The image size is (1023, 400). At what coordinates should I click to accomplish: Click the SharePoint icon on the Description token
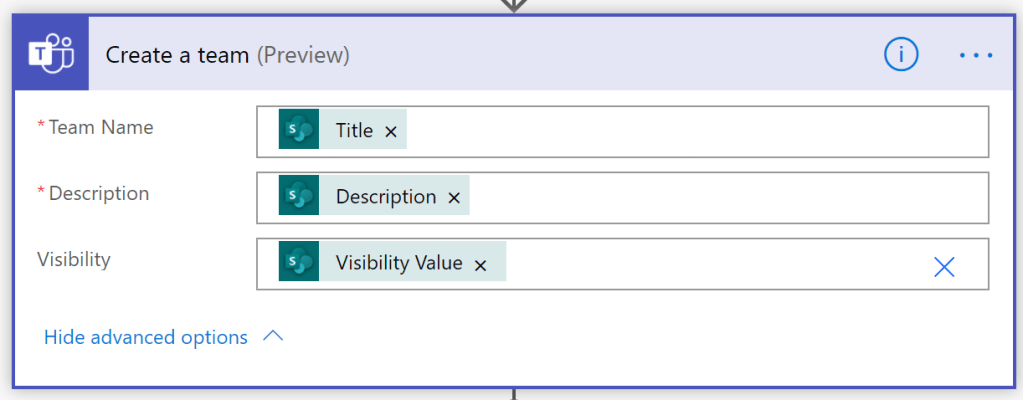pyautogui.click(x=298, y=197)
